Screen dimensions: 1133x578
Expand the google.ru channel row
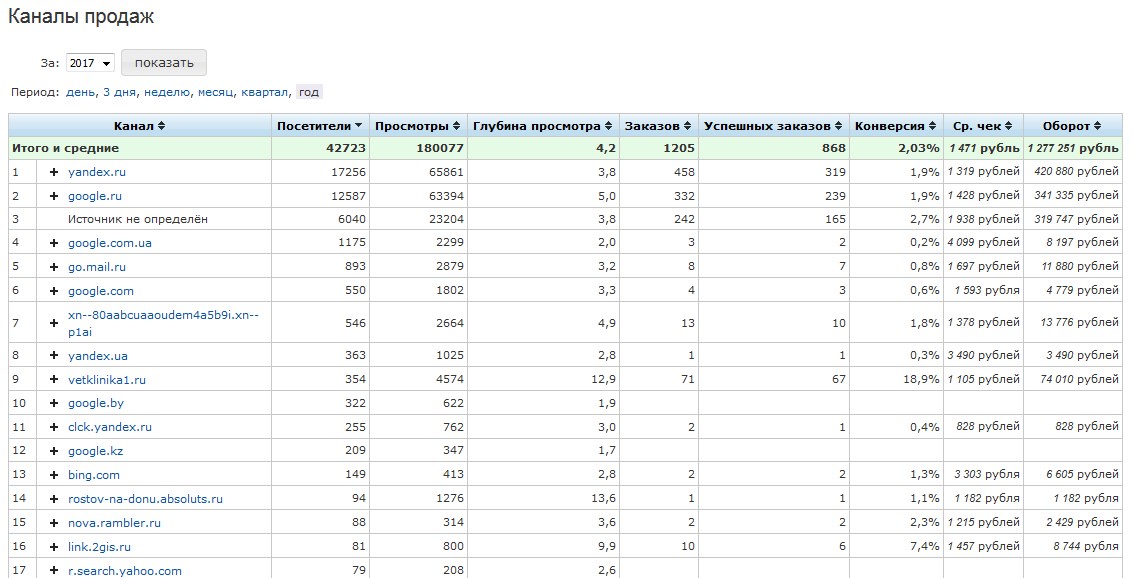coord(54,196)
